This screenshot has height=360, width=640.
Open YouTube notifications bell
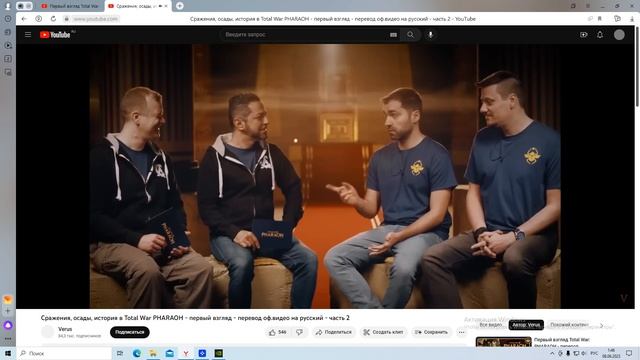click(600, 35)
